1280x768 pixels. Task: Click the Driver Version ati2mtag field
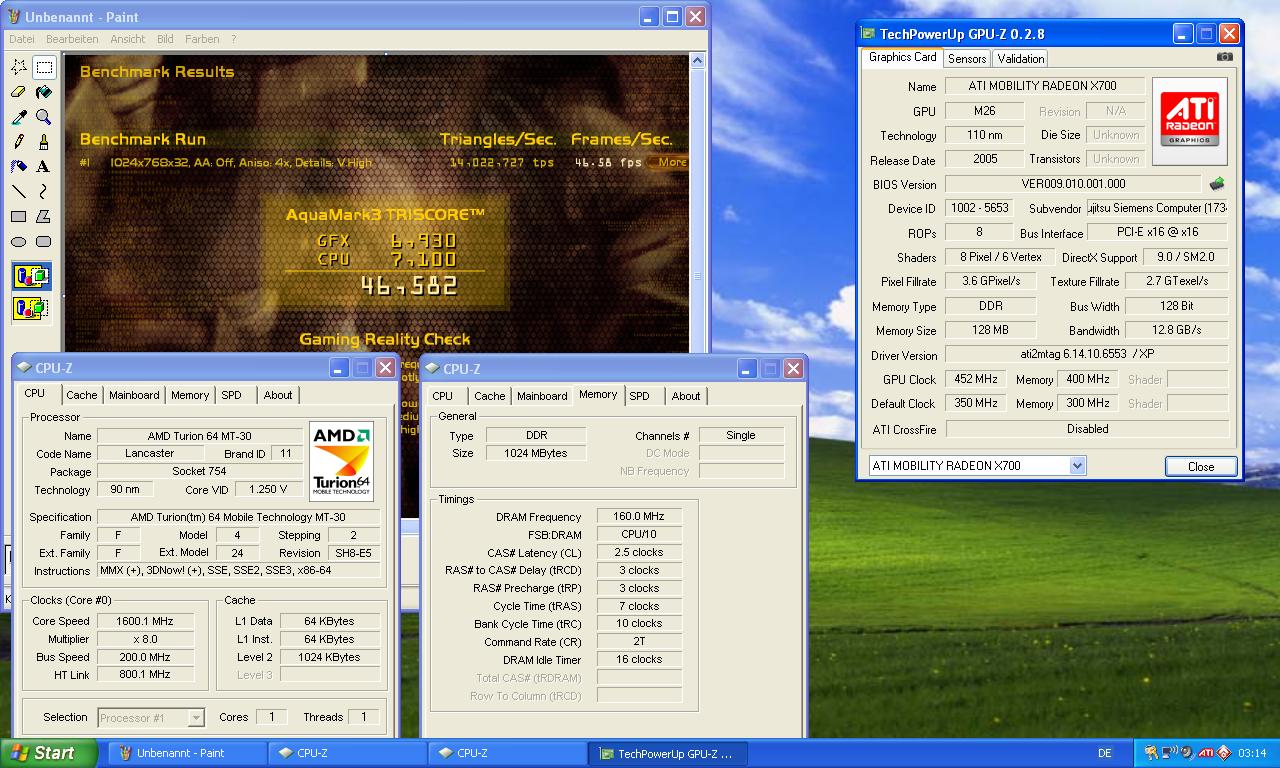(1087, 355)
